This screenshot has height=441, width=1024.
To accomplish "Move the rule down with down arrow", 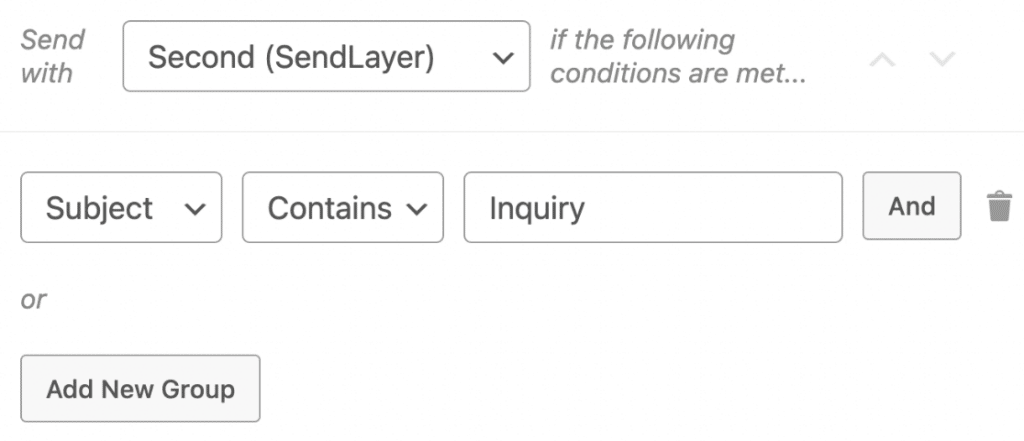I will [x=941, y=58].
